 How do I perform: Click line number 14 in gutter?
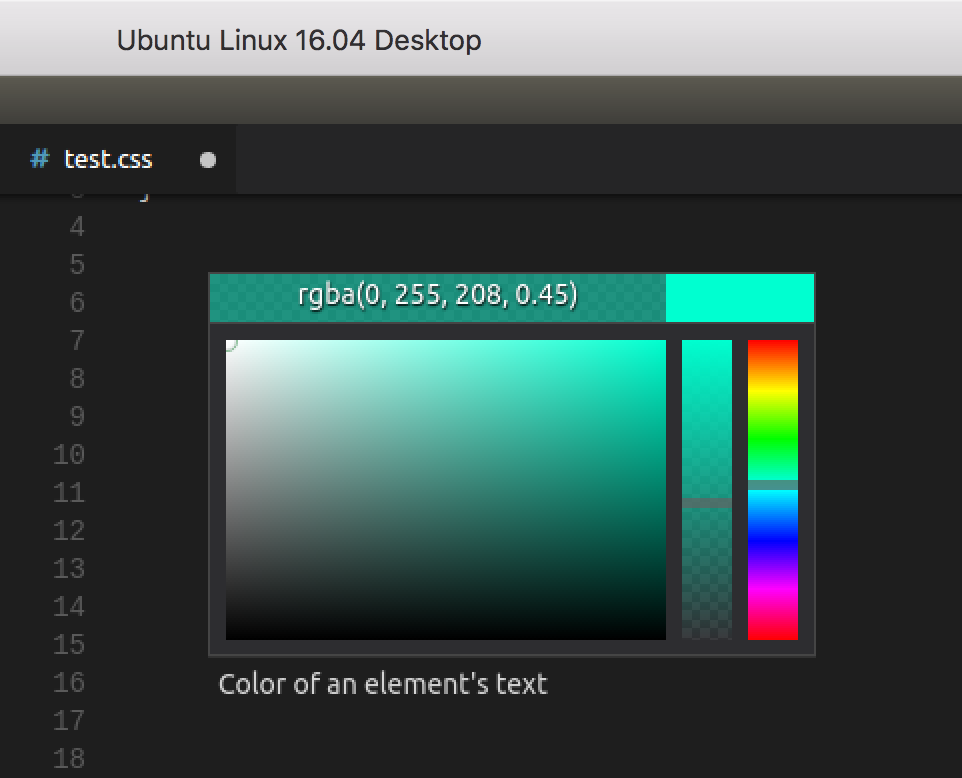[x=69, y=607]
